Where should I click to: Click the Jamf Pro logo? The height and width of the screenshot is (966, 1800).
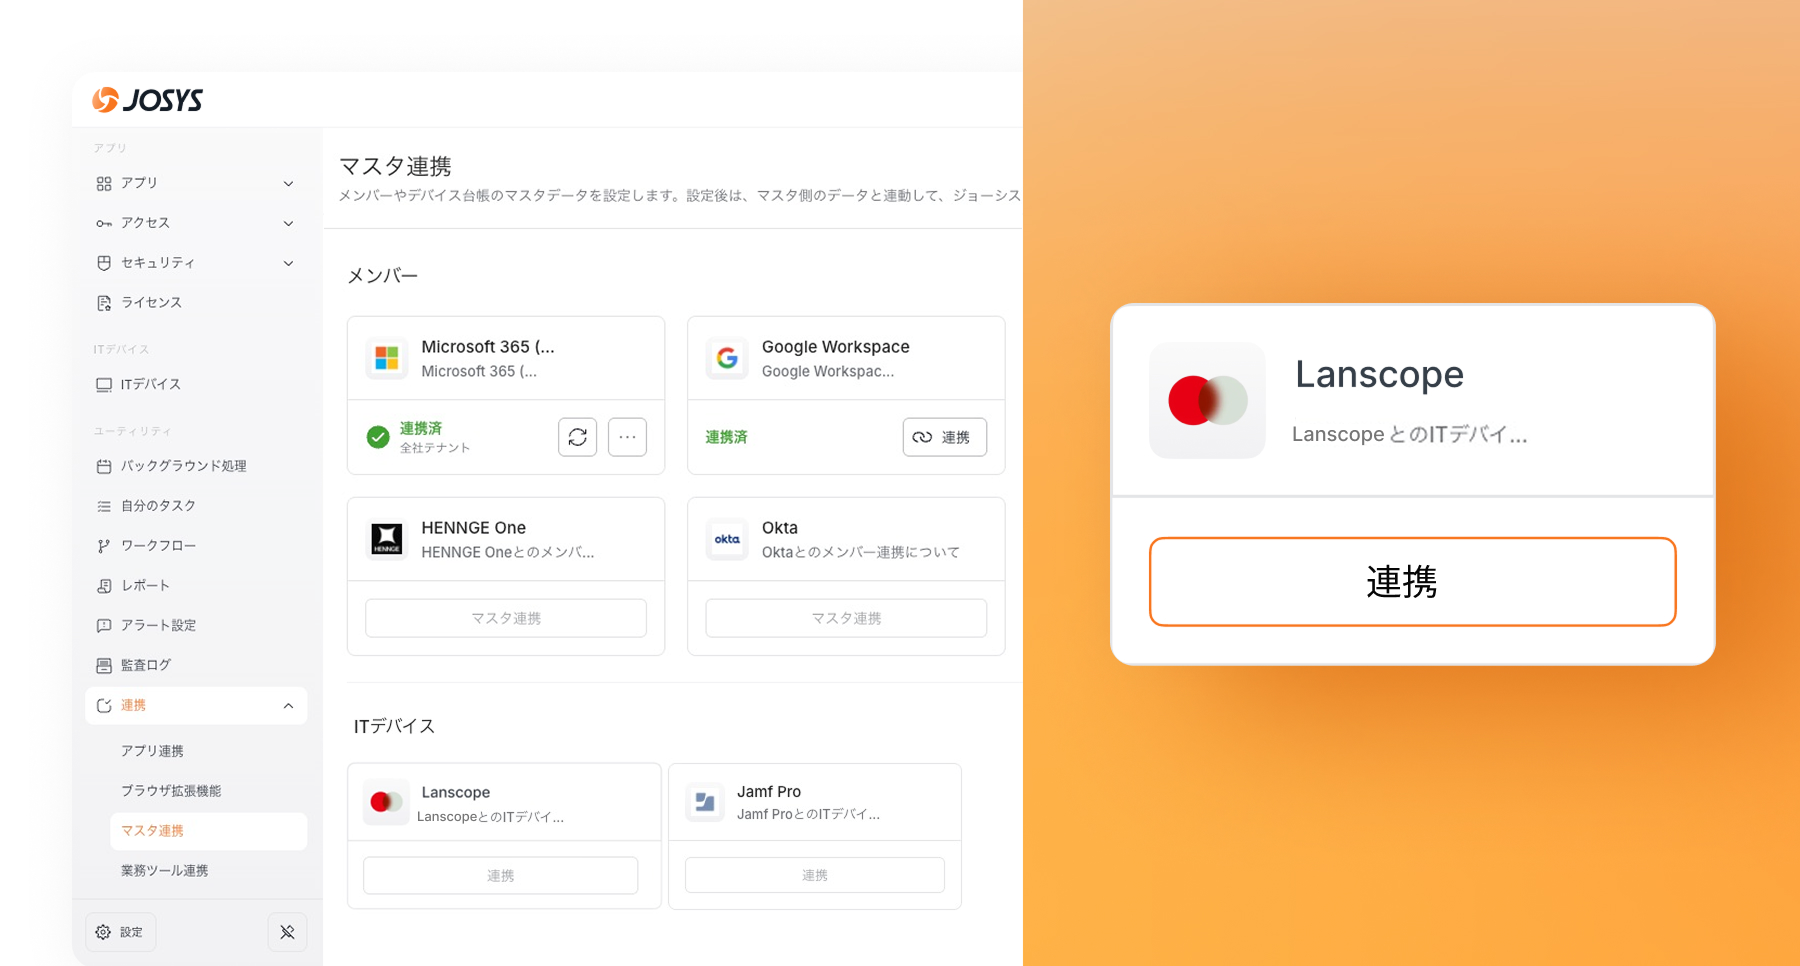click(x=705, y=802)
